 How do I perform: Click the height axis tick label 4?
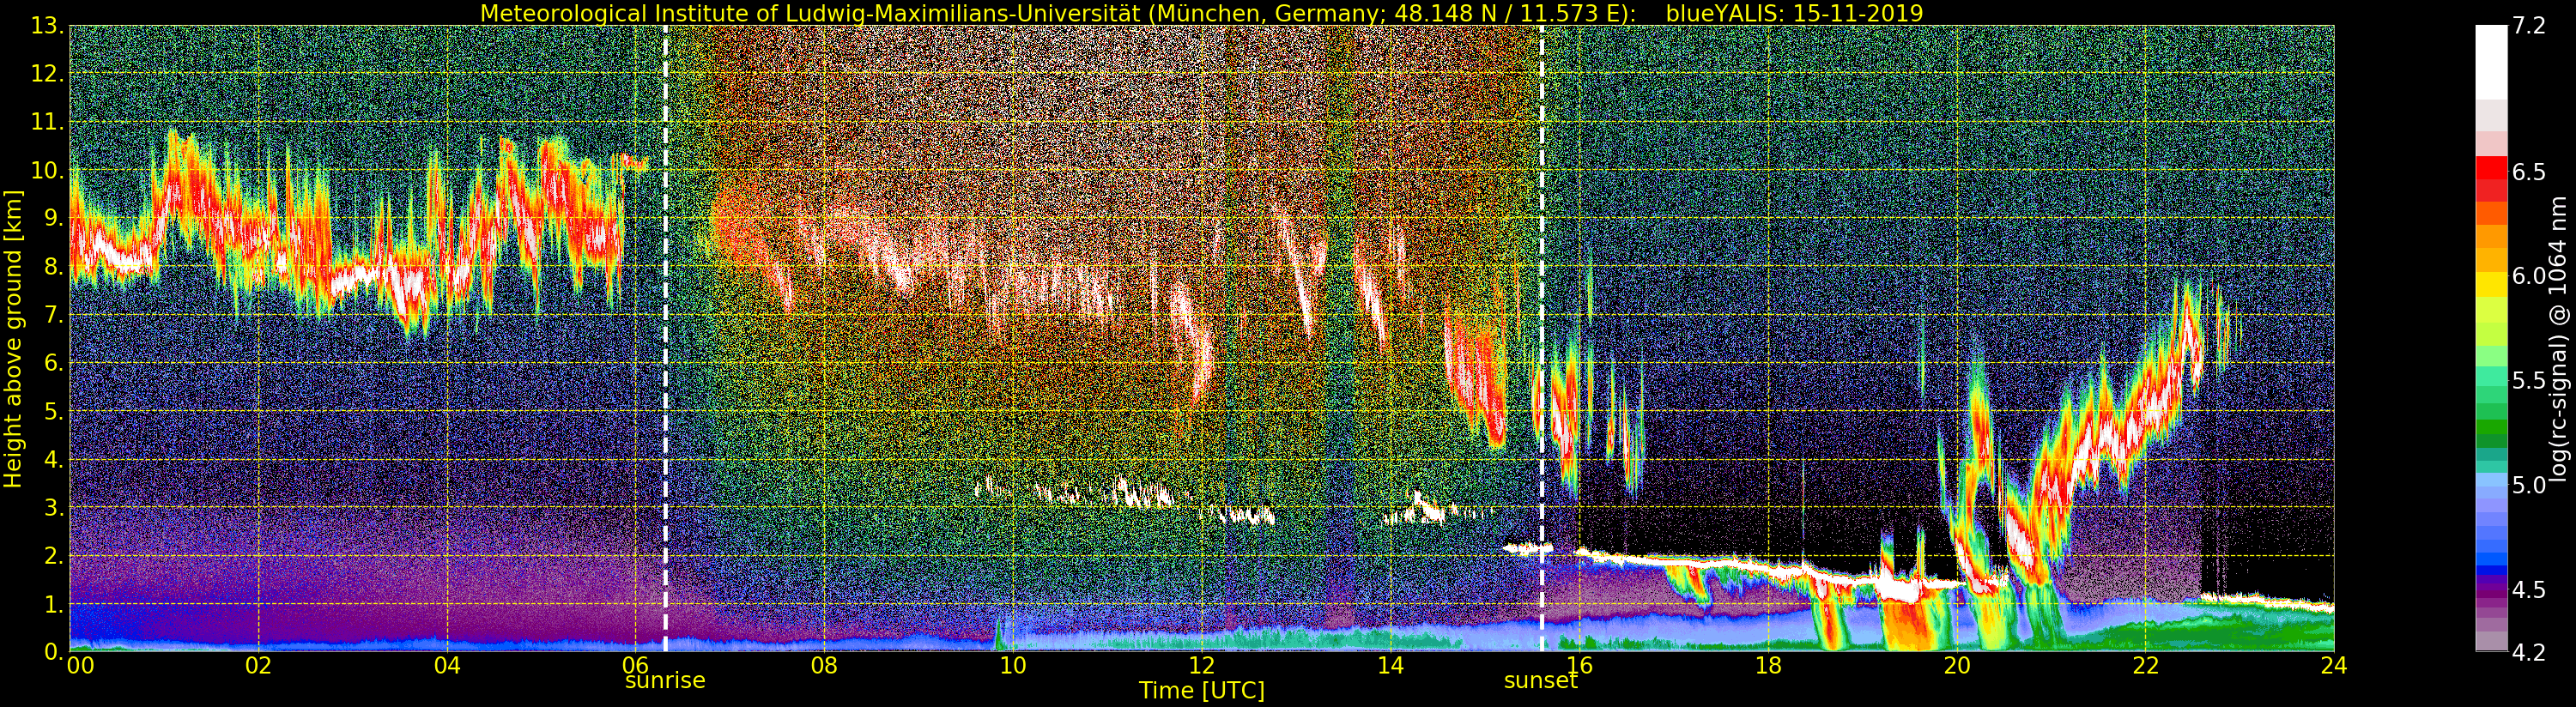(52, 460)
